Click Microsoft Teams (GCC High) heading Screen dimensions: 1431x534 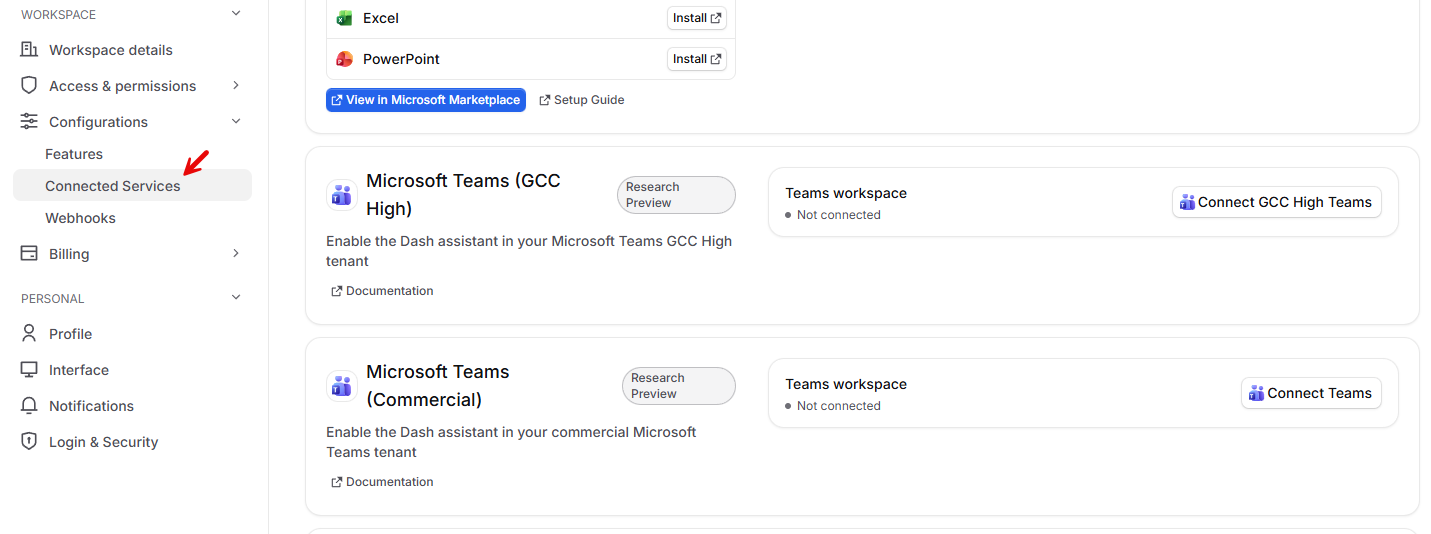tap(463, 194)
